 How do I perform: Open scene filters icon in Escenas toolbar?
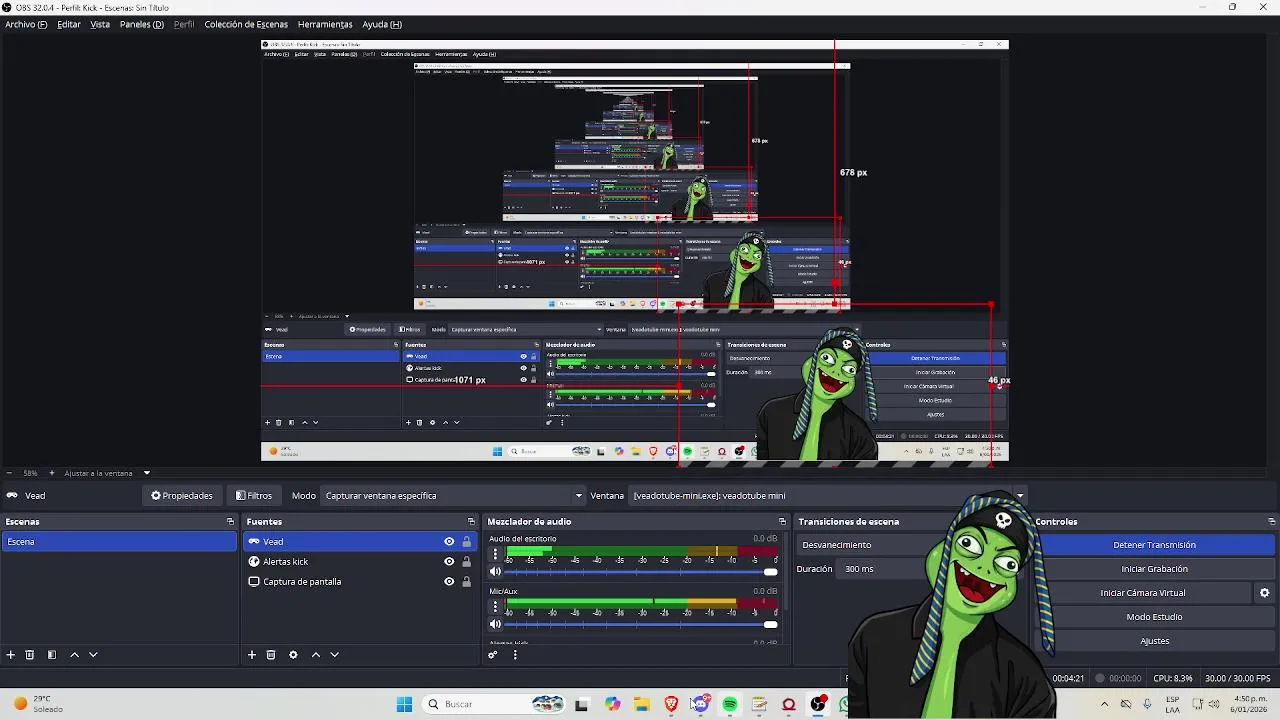pos(52,655)
